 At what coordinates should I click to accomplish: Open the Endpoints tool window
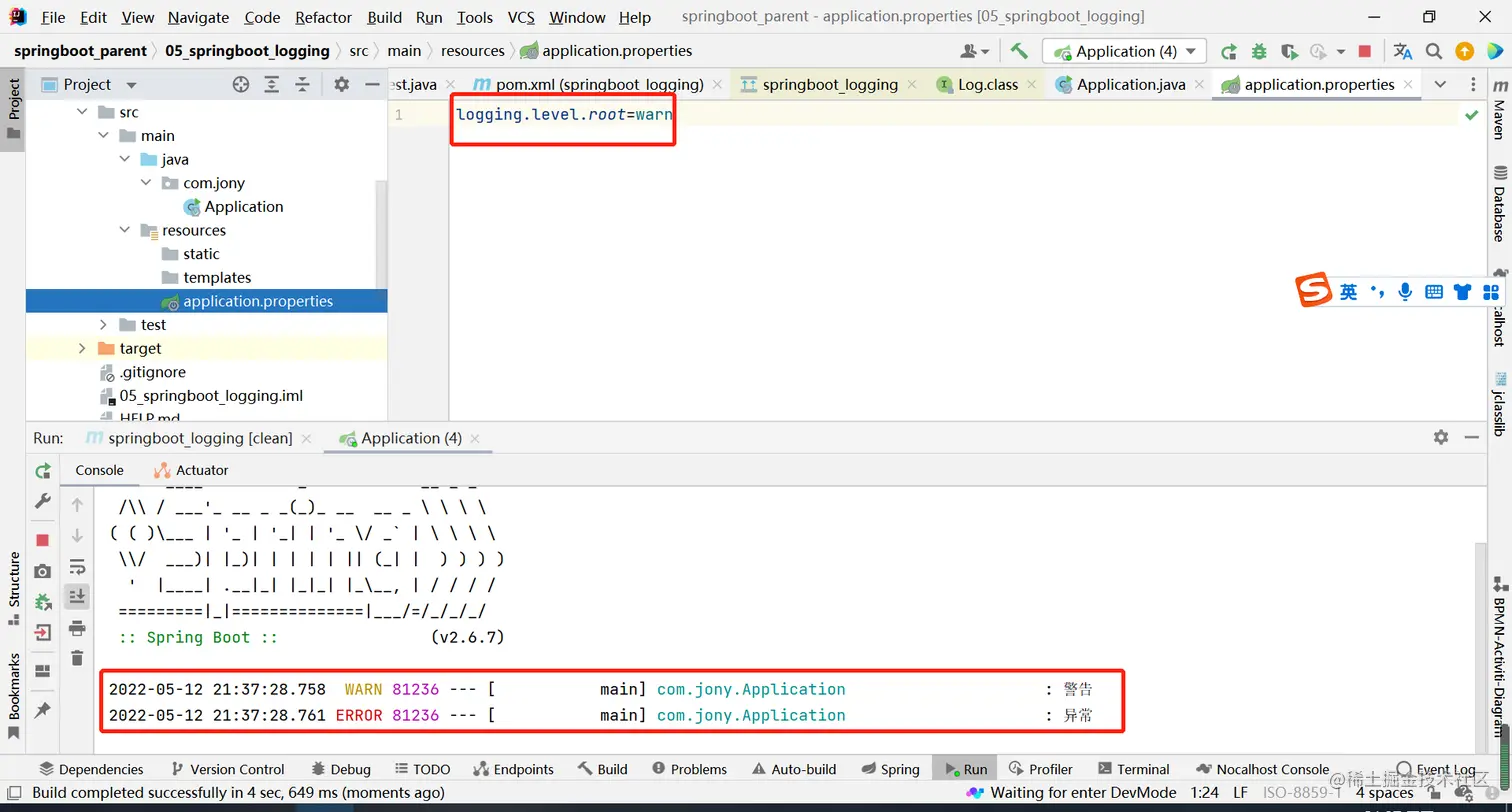pyautogui.click(x=513, y=769)
